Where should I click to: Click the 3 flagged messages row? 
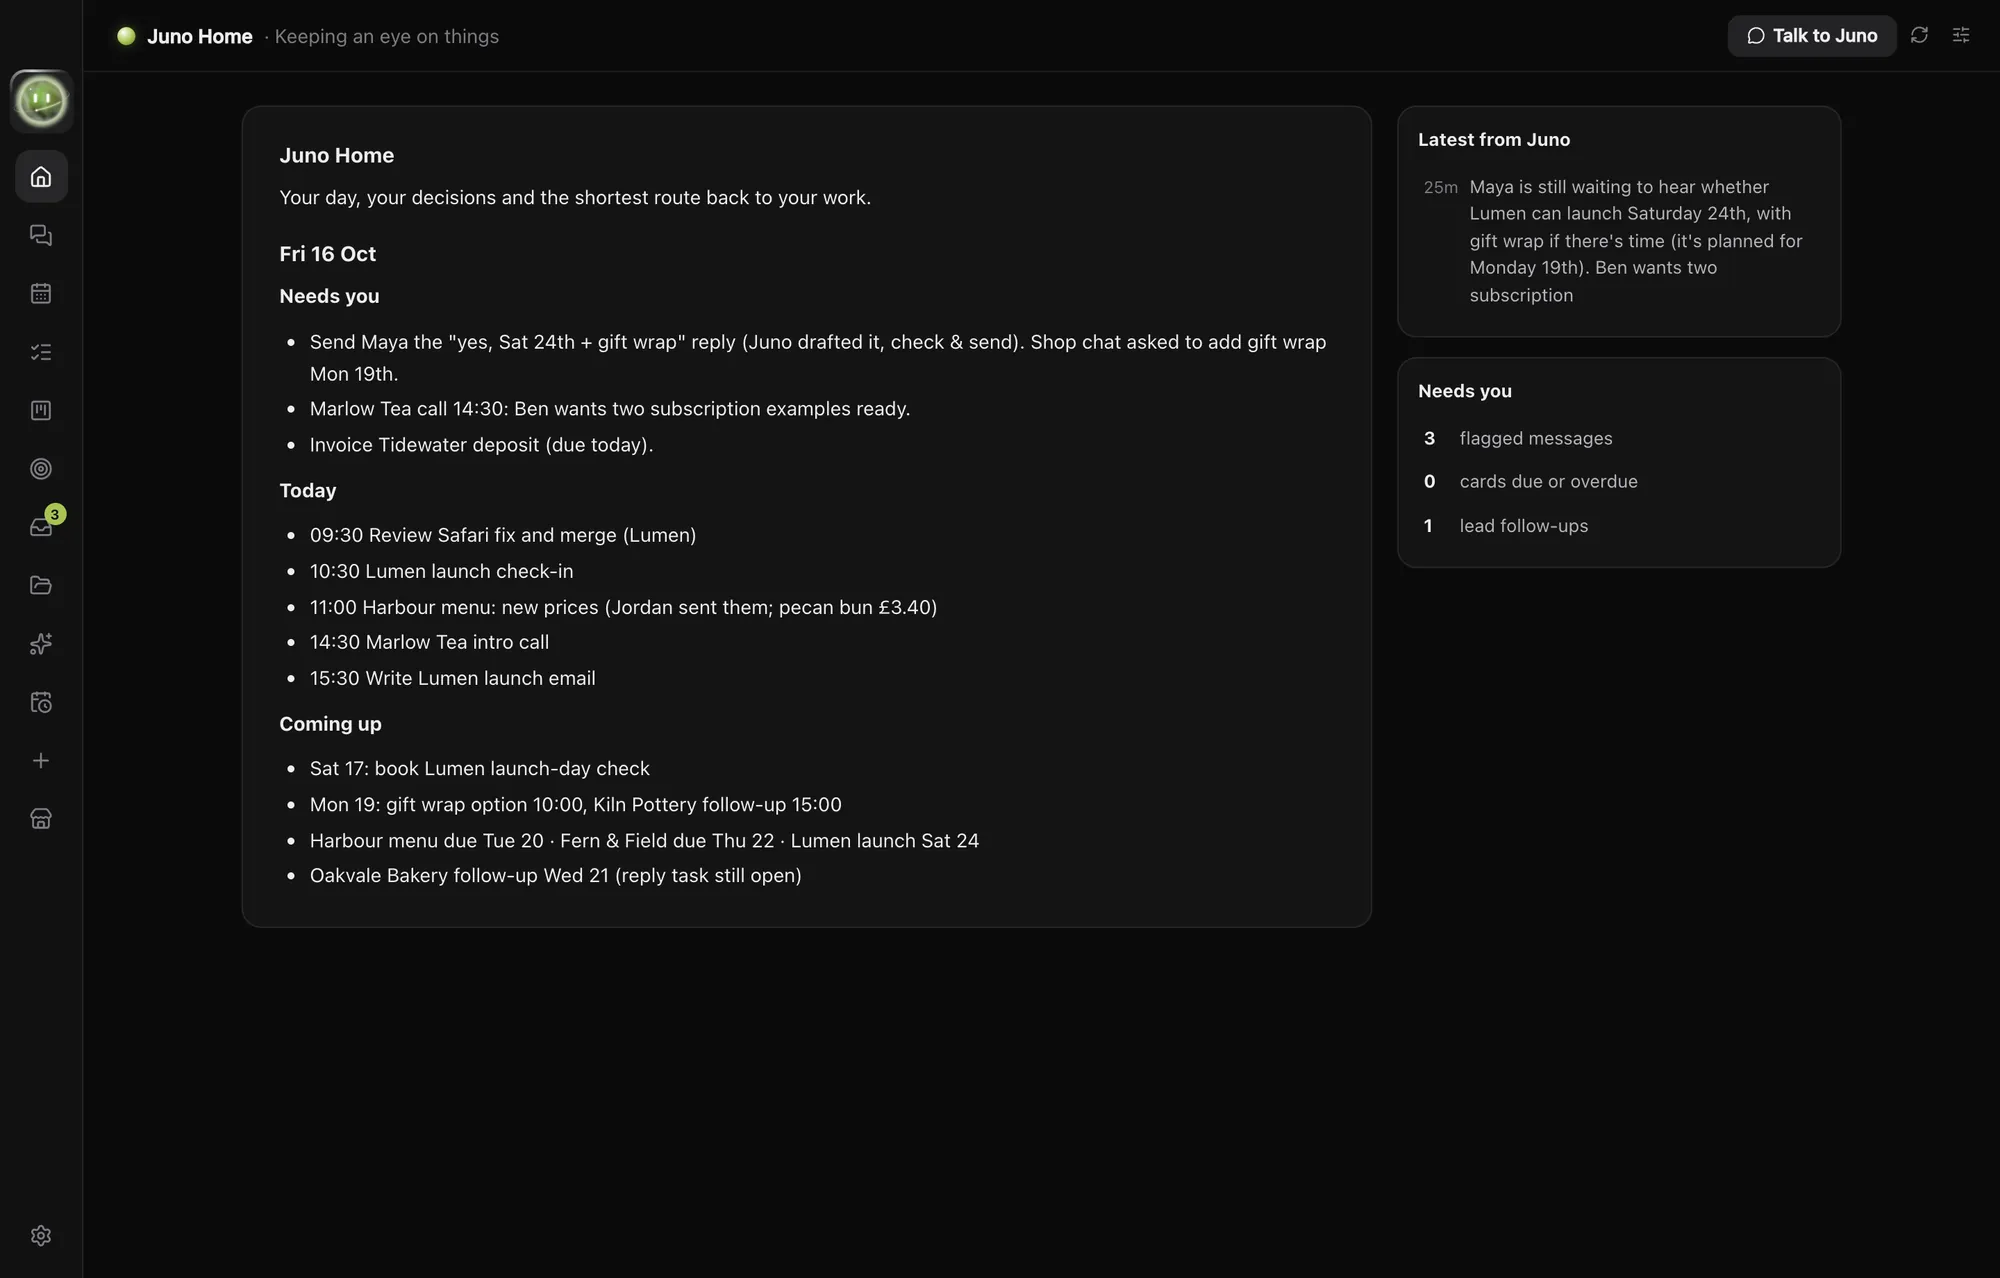[1618, 438]
